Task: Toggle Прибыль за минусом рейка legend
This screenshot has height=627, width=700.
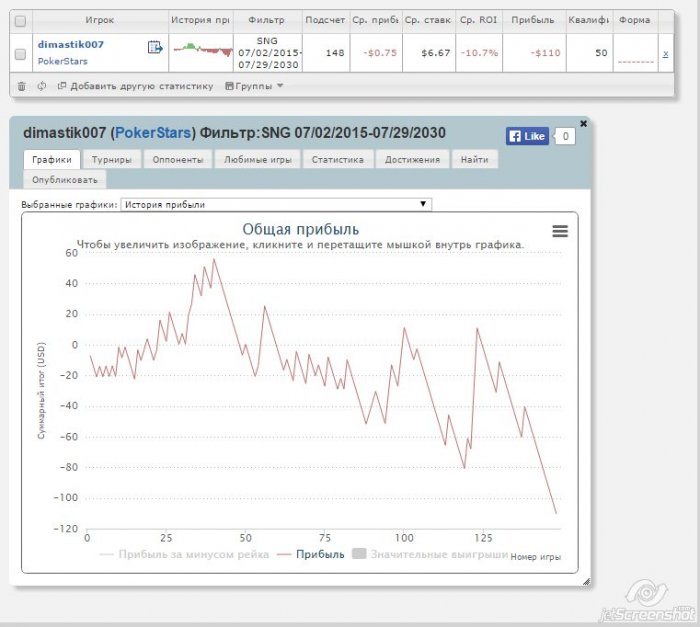Action: 185,555
